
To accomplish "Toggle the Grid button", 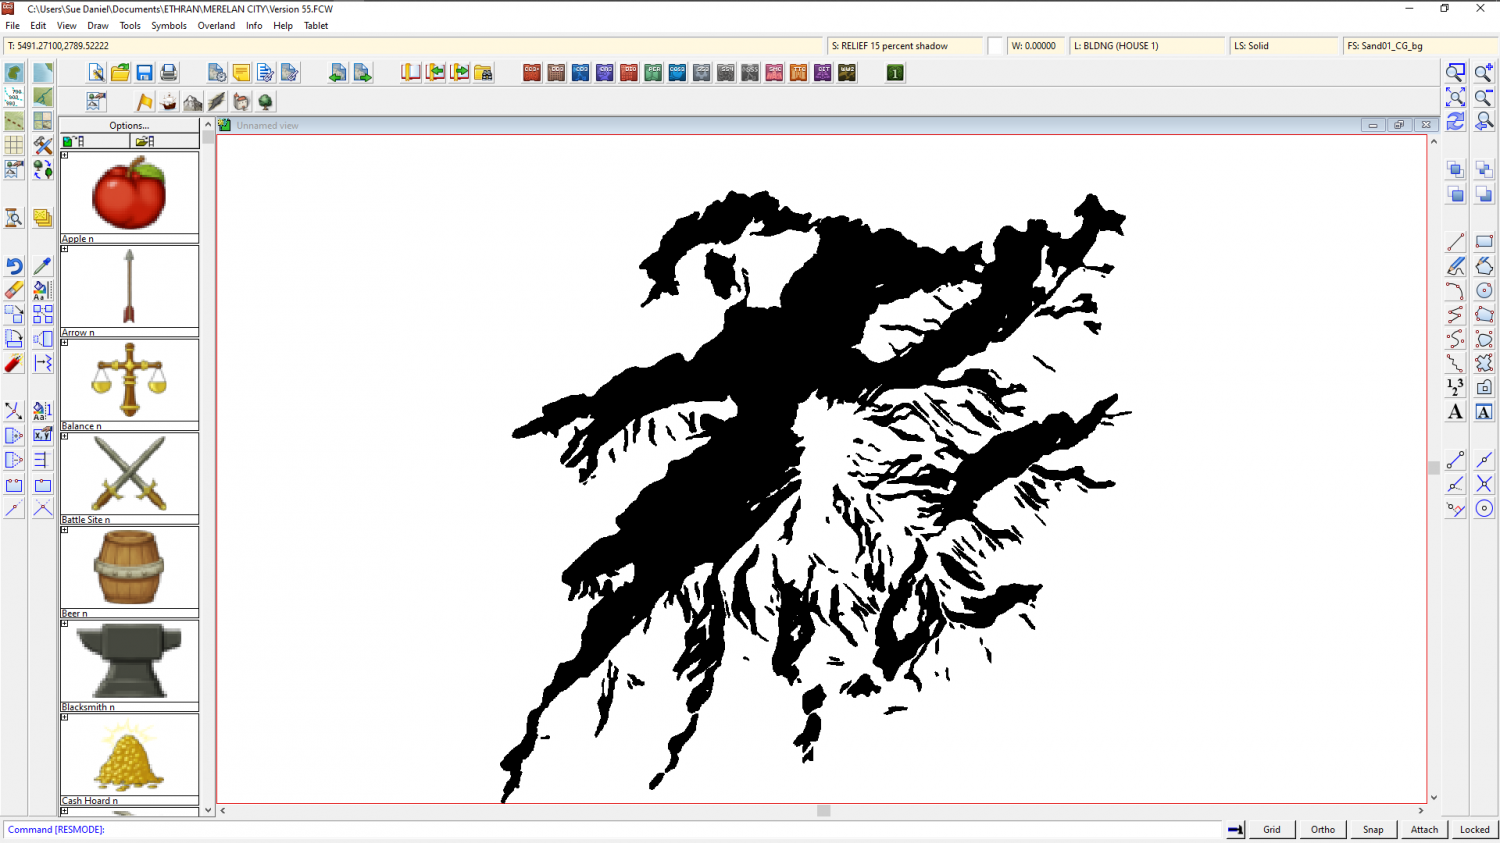I will point(1272,829).
